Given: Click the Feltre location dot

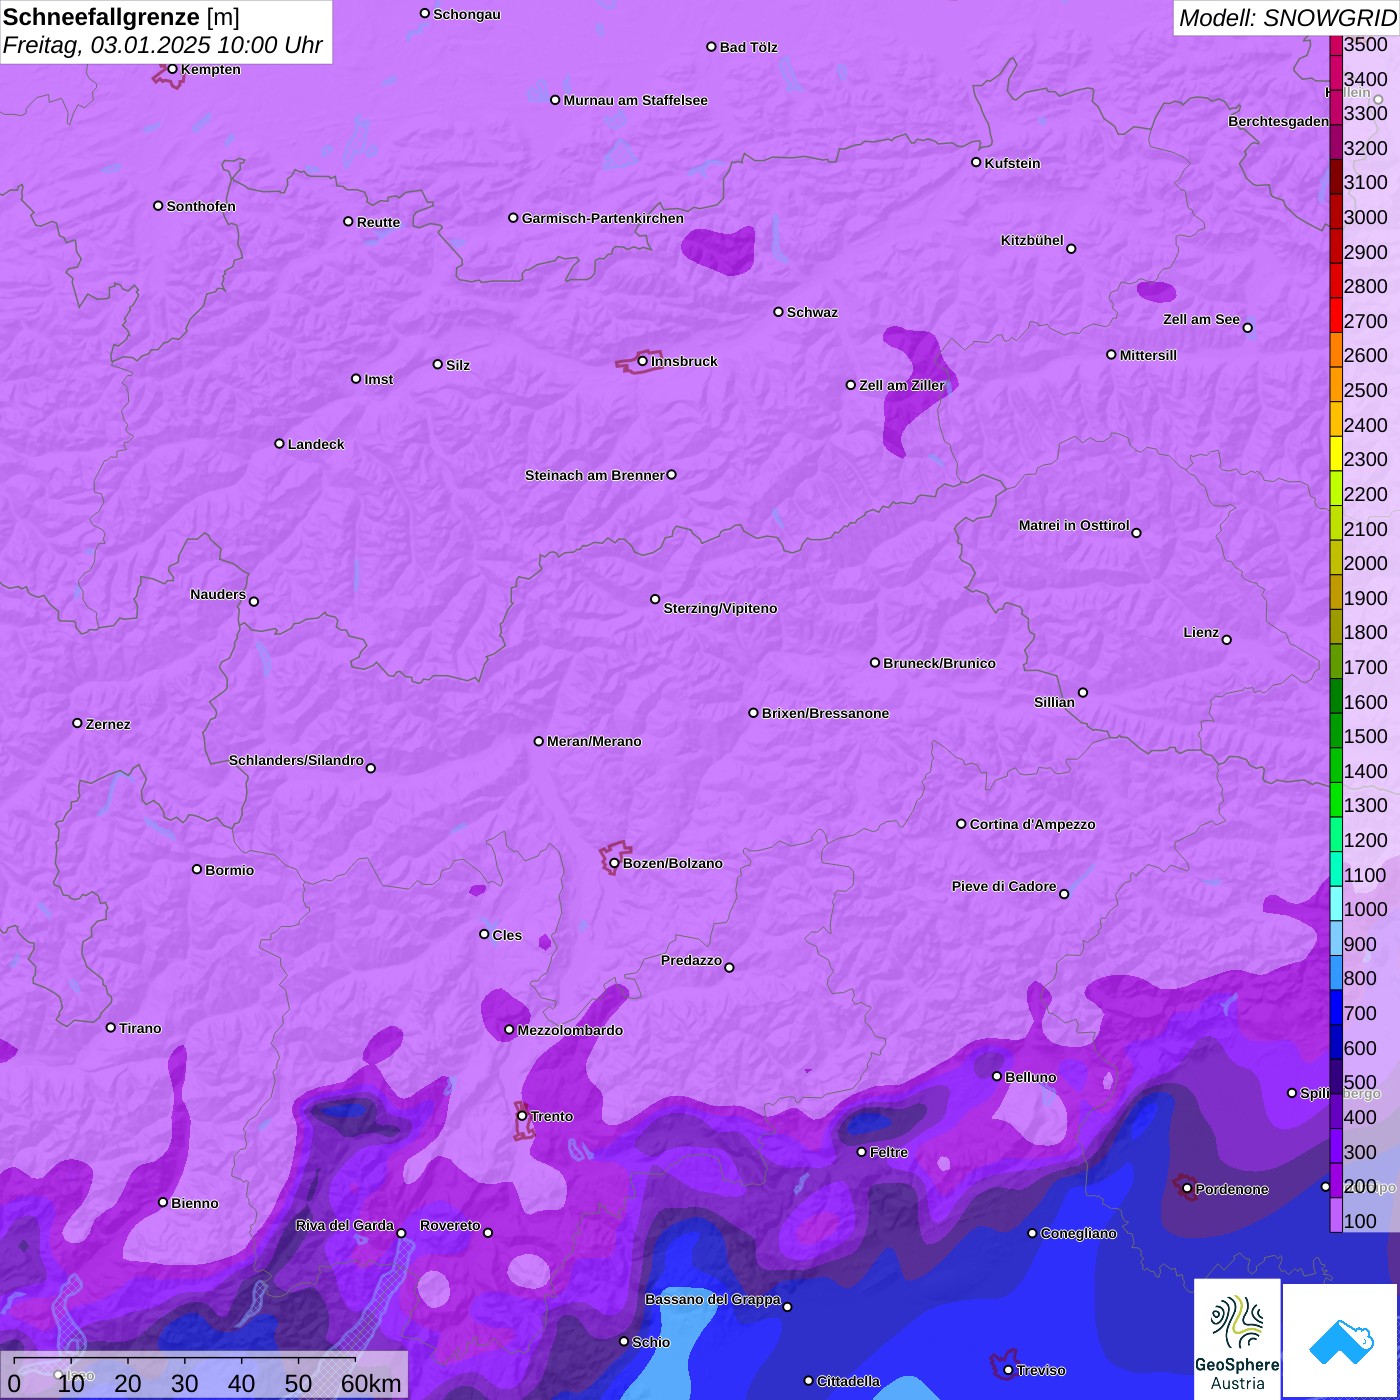Looking at the screenshot, I should [862, 1152].
